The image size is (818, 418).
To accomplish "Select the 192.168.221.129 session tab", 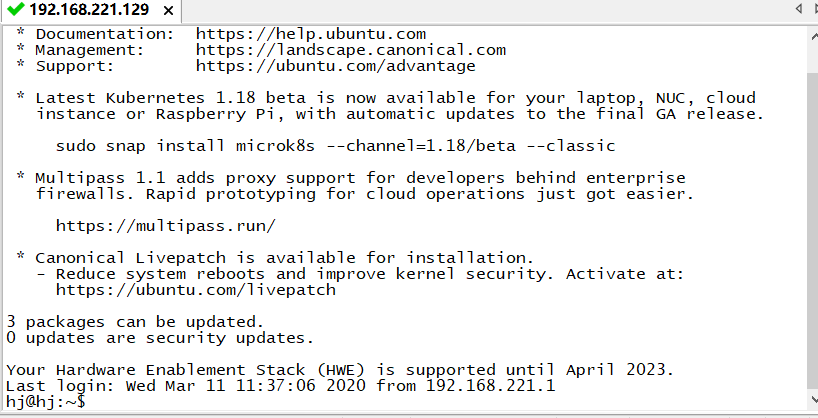I will point(88,11).
